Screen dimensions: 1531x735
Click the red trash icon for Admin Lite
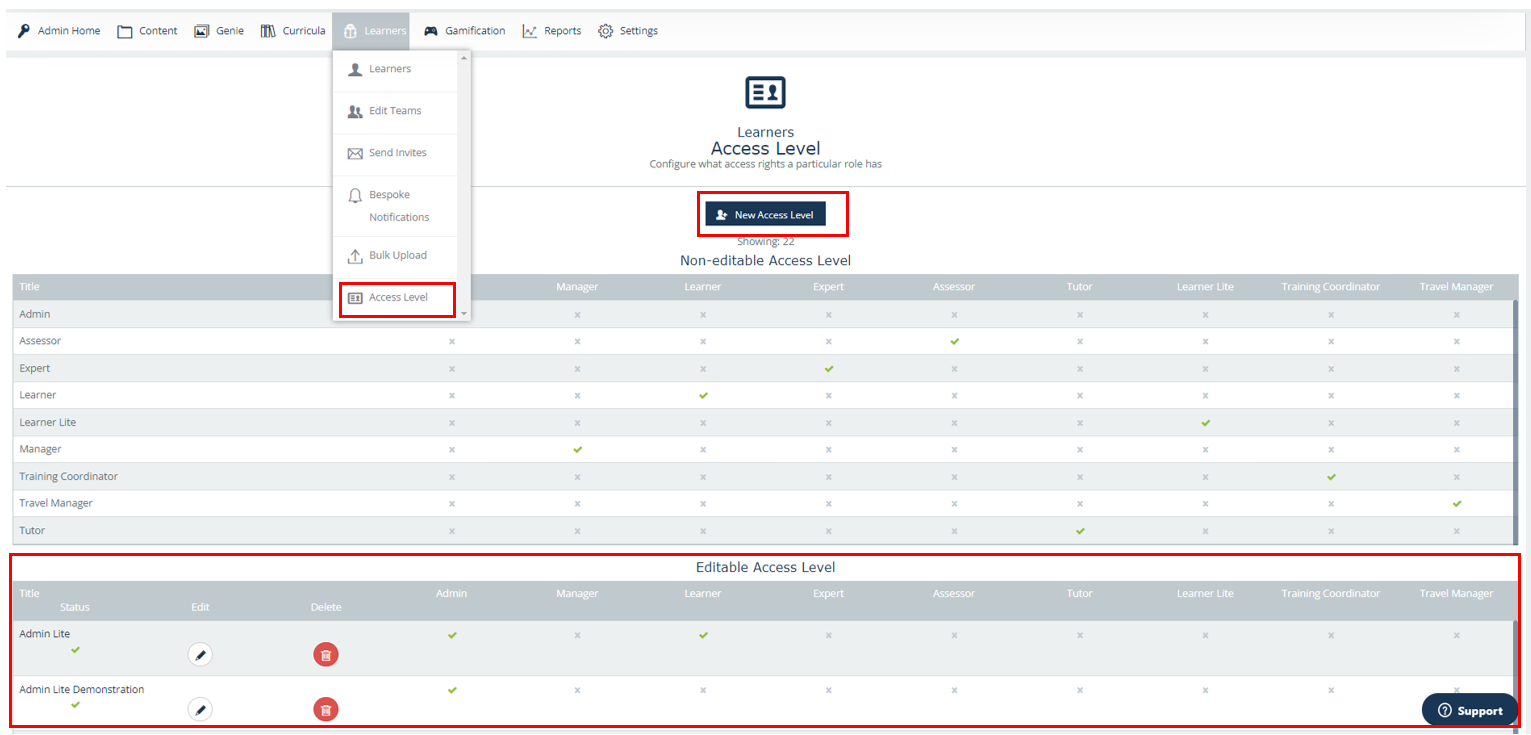click(325, 655)
